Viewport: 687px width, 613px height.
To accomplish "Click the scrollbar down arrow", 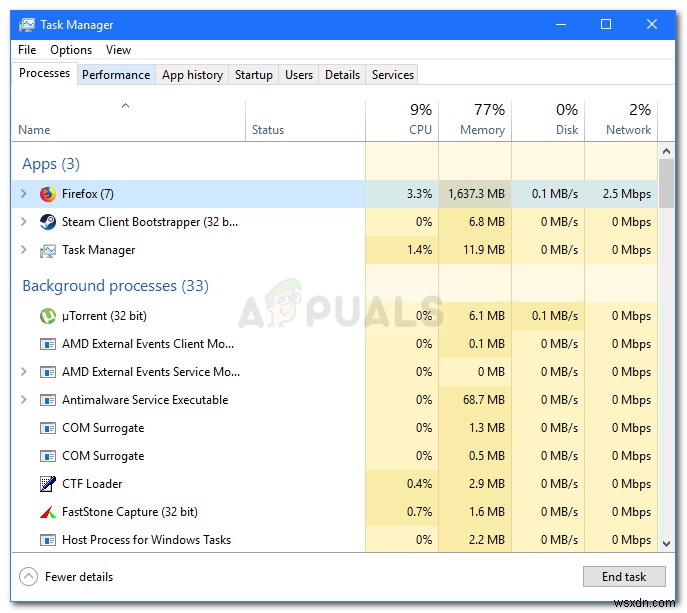I will click(666, 544).
